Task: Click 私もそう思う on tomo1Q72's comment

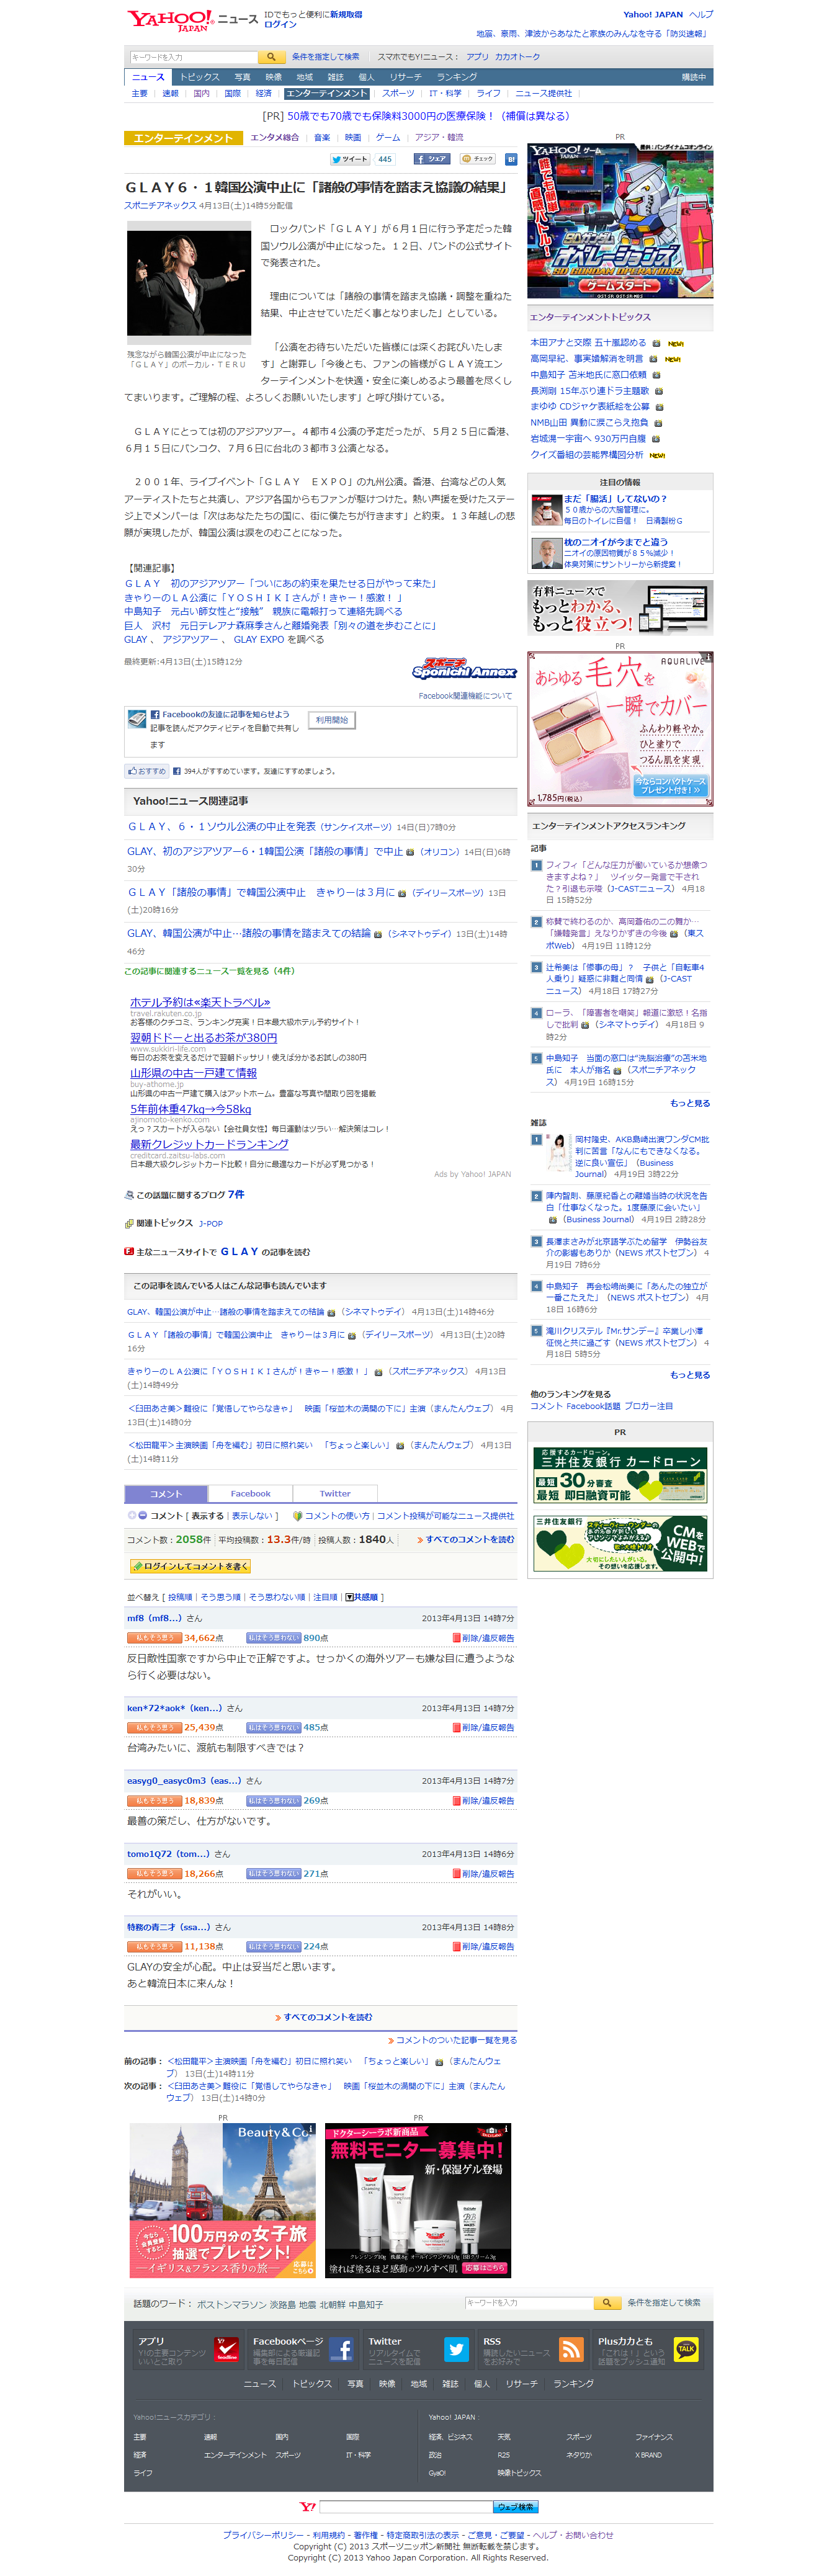Action: (x=154, y=1874)
